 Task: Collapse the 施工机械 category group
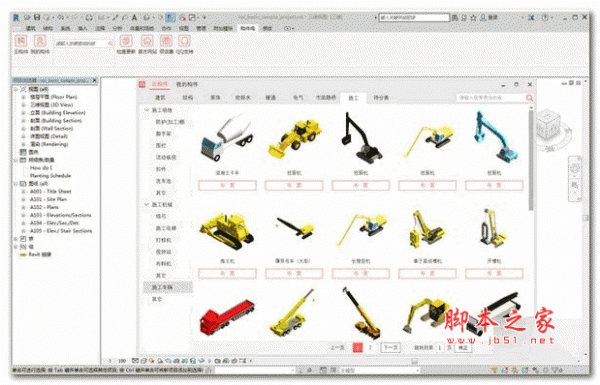(x=146, y=205)
